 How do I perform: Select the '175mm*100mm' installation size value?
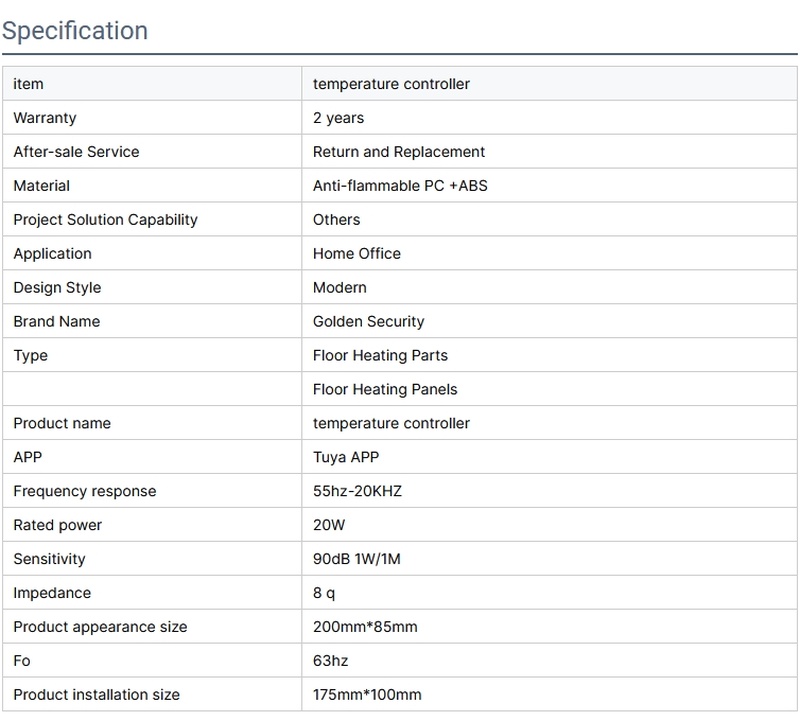click(367, 695)
